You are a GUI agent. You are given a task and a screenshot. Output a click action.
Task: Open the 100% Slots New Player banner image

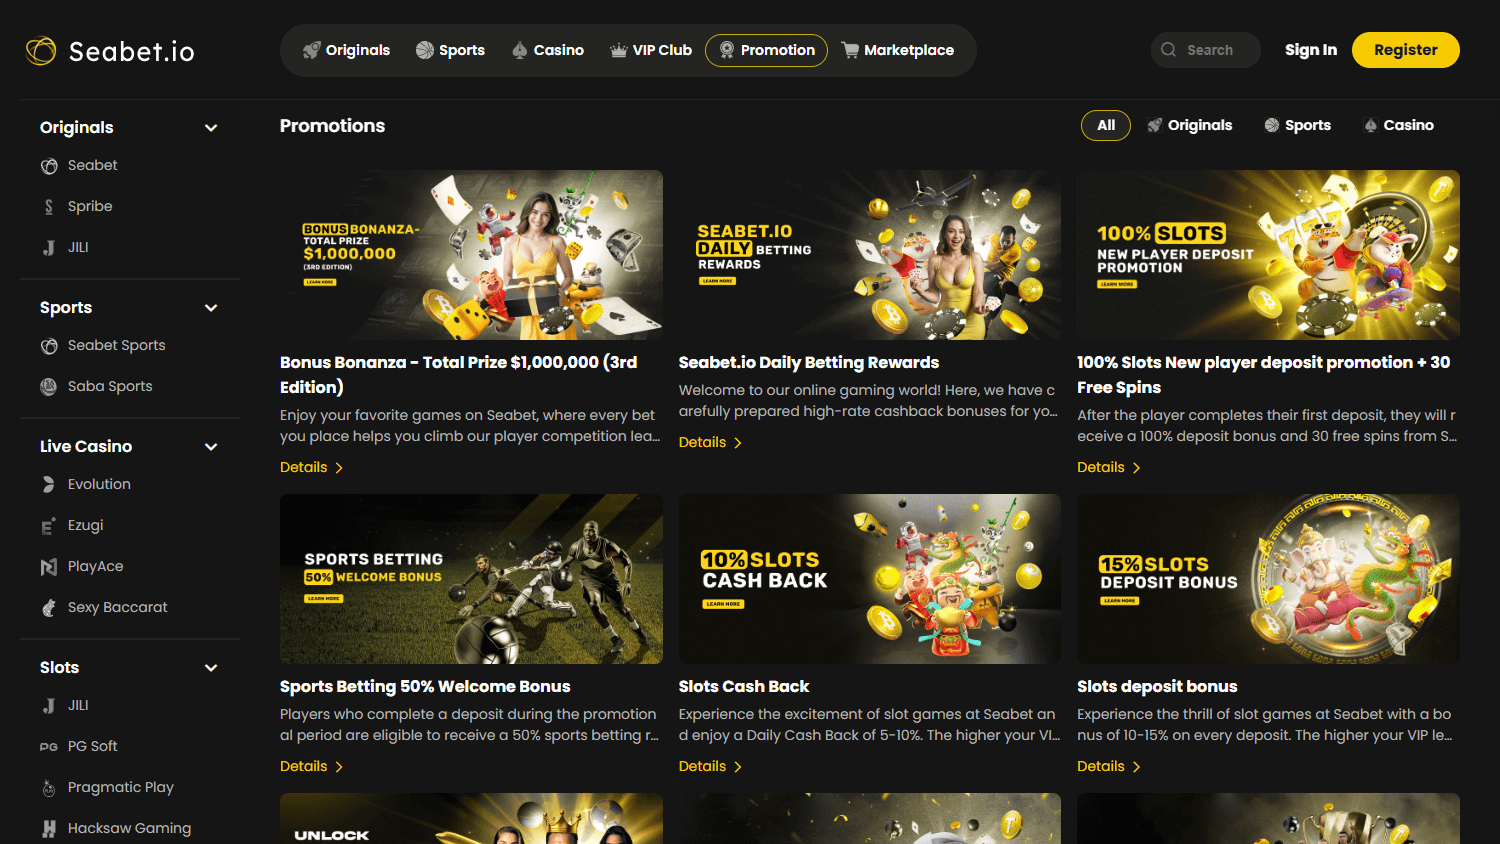pos(1268,255)
